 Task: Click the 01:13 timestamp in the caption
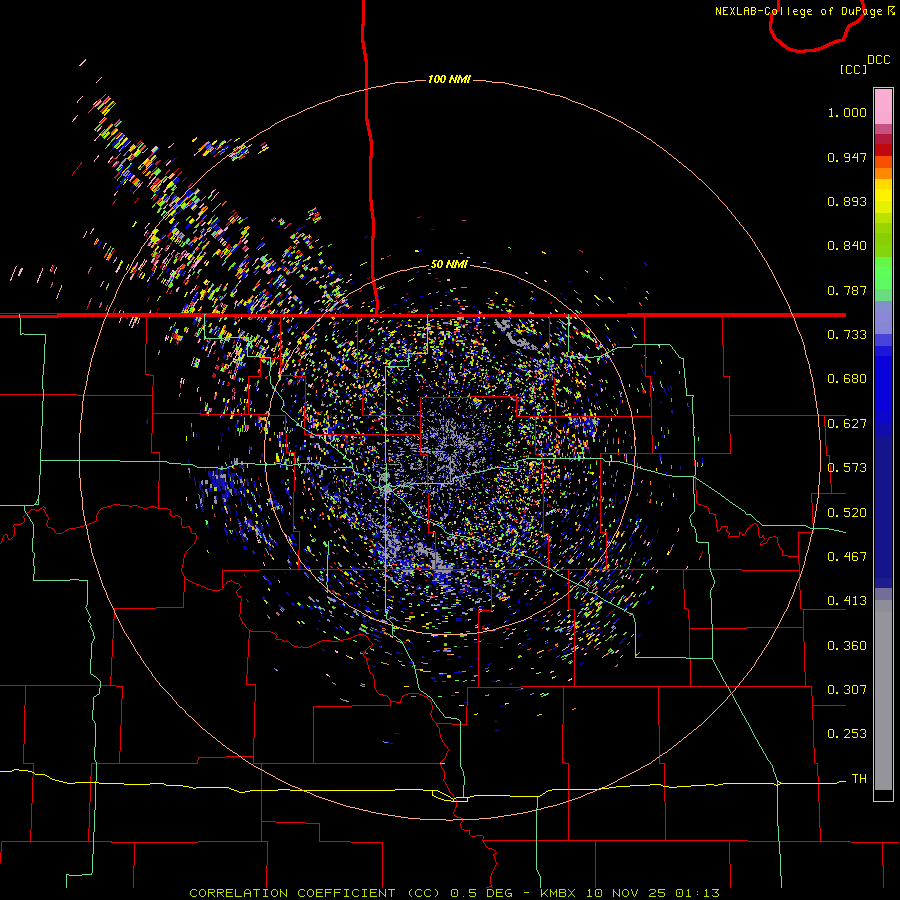pyautogui.click(x=697, y=893)
